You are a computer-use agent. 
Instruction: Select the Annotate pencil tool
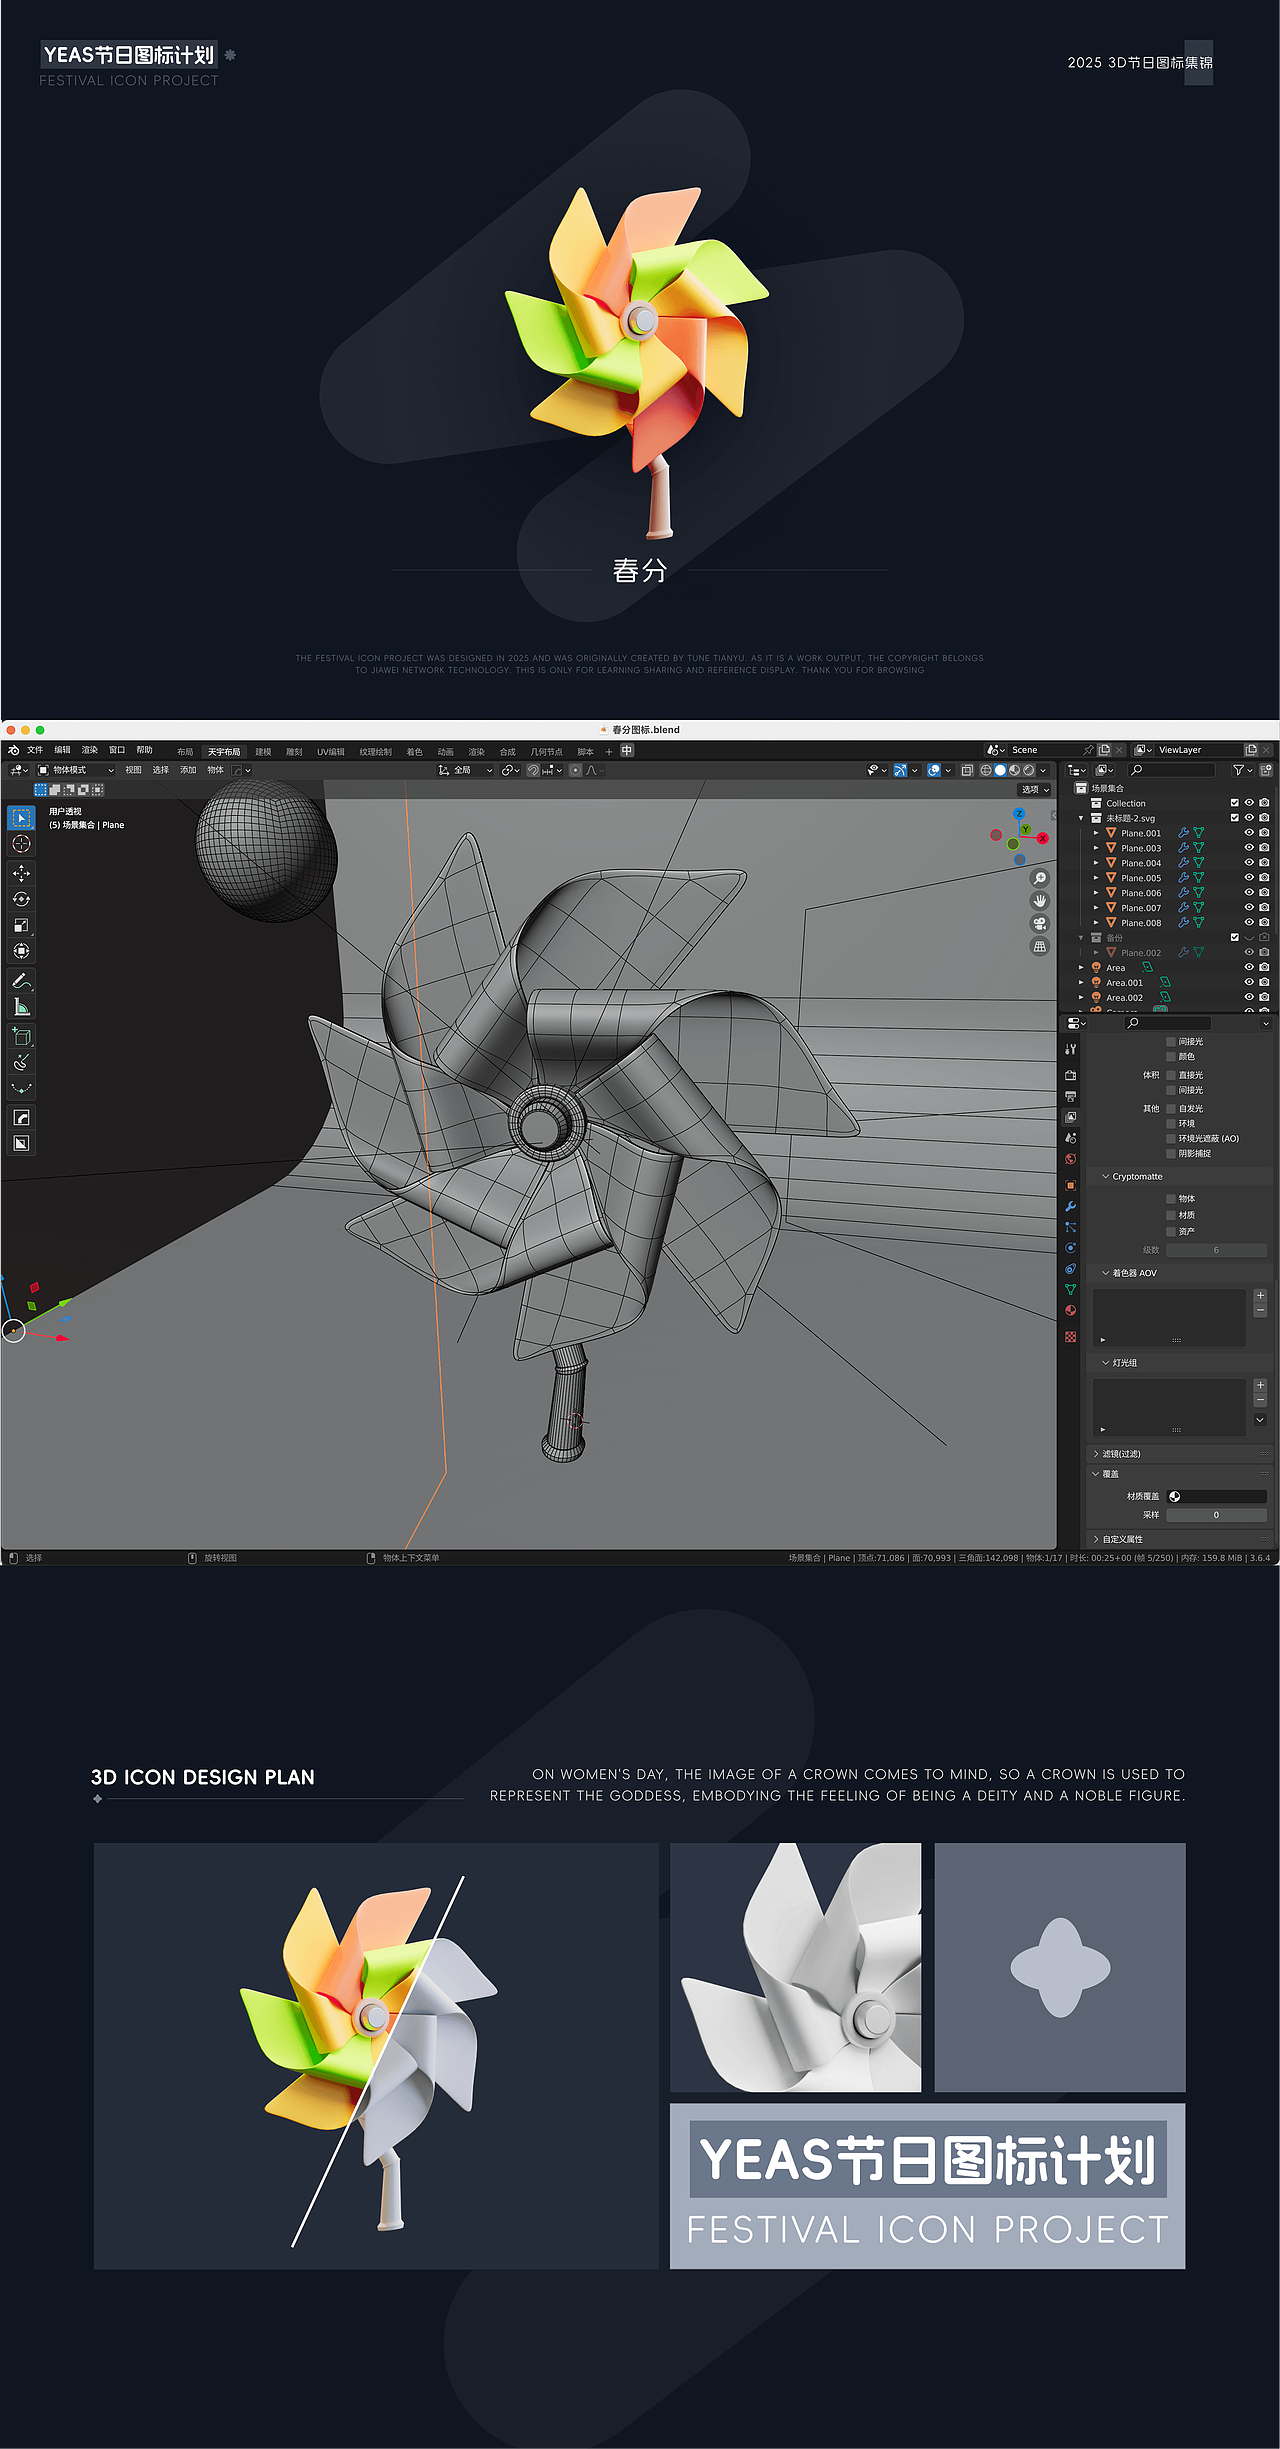coord(21,981)
